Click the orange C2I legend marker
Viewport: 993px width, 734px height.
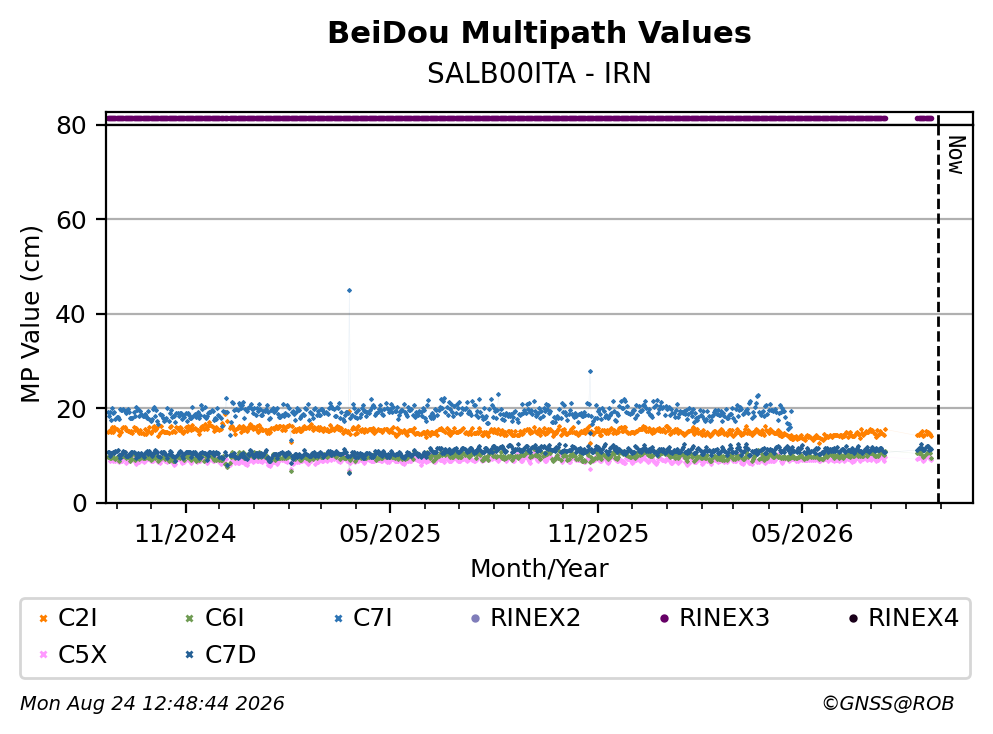(x=43, y=619)
